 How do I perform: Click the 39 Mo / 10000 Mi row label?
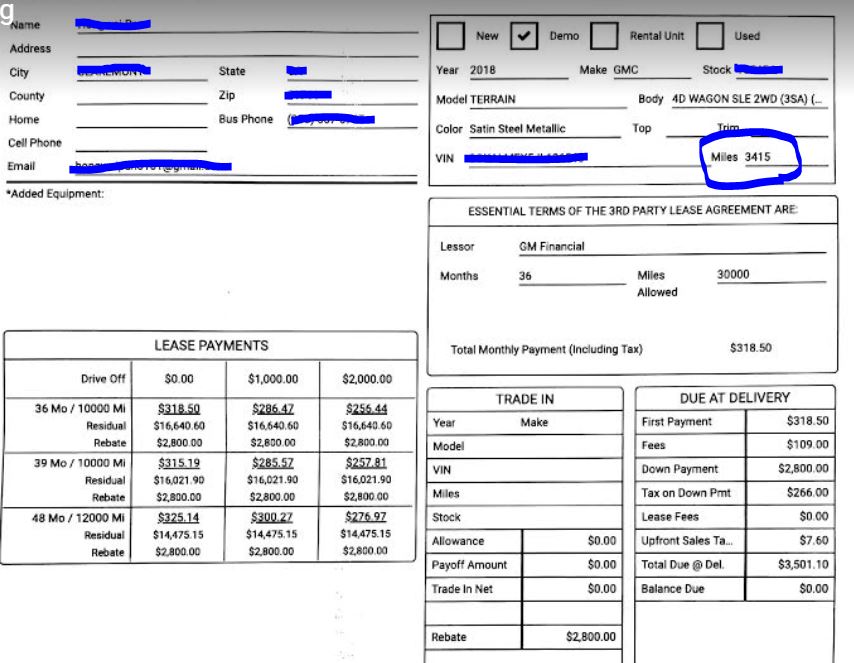pyautogui.click(x=80, y=463)
